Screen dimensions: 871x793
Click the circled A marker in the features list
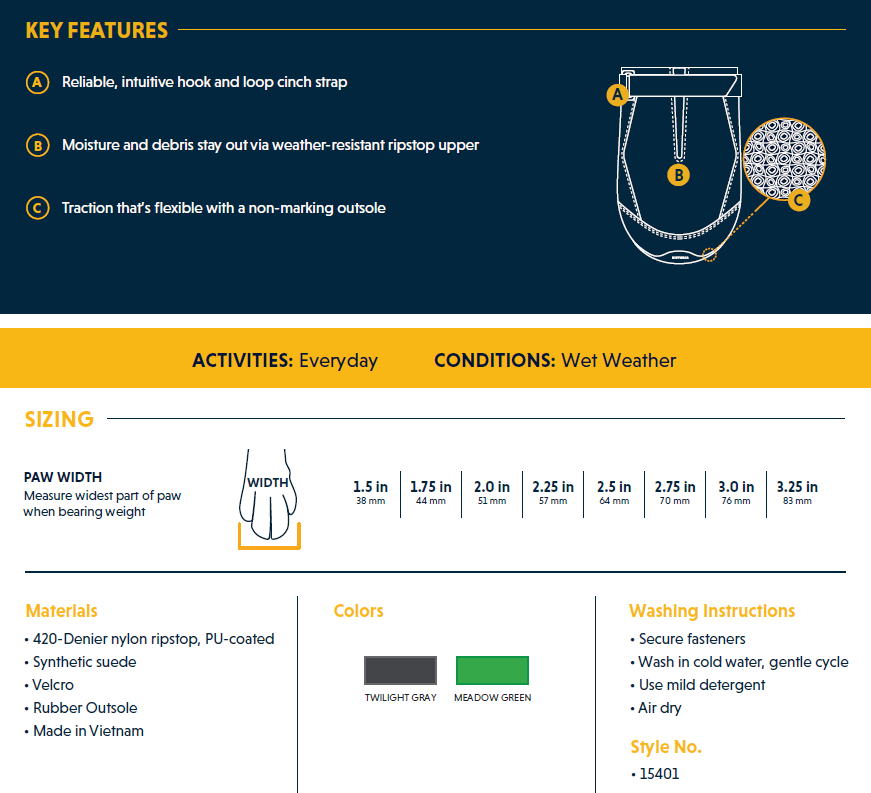pyautogui.click(x=37, y=82)
